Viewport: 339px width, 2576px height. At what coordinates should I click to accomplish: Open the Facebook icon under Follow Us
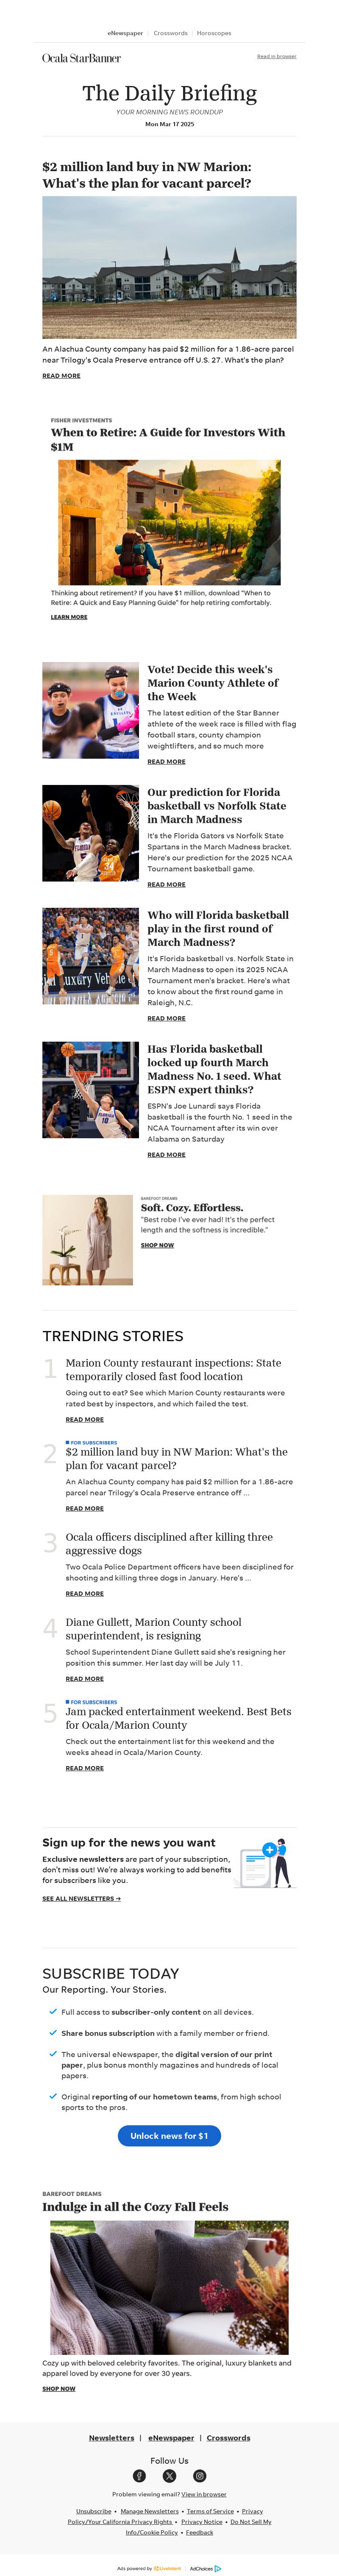tap(139, 2476)
